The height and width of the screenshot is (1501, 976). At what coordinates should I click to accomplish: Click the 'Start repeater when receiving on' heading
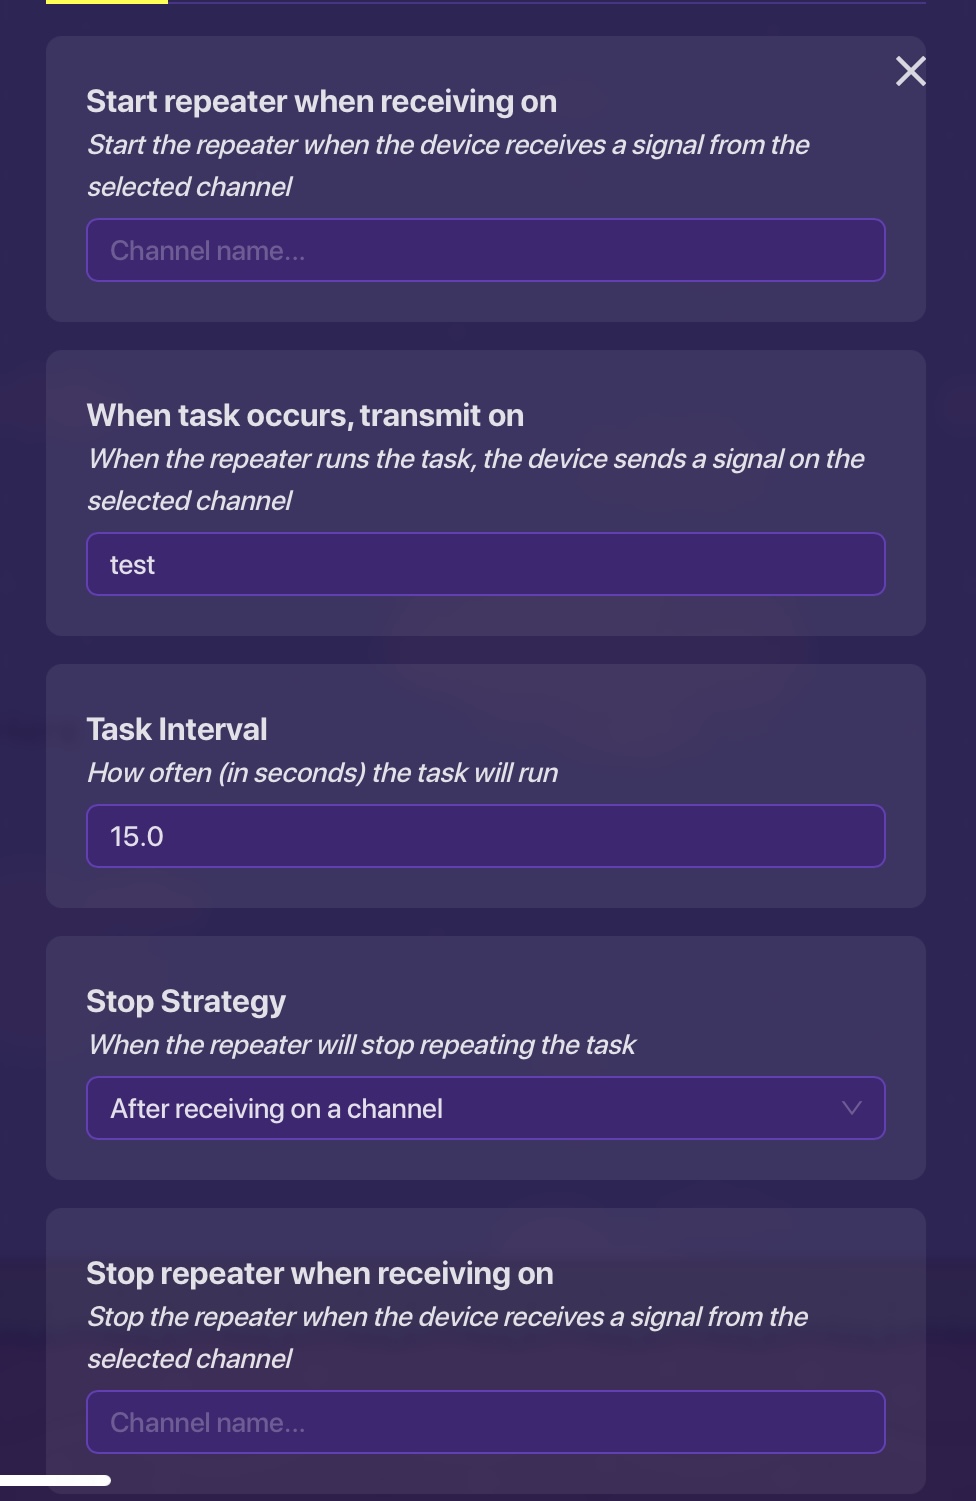(x=321, y=101)
